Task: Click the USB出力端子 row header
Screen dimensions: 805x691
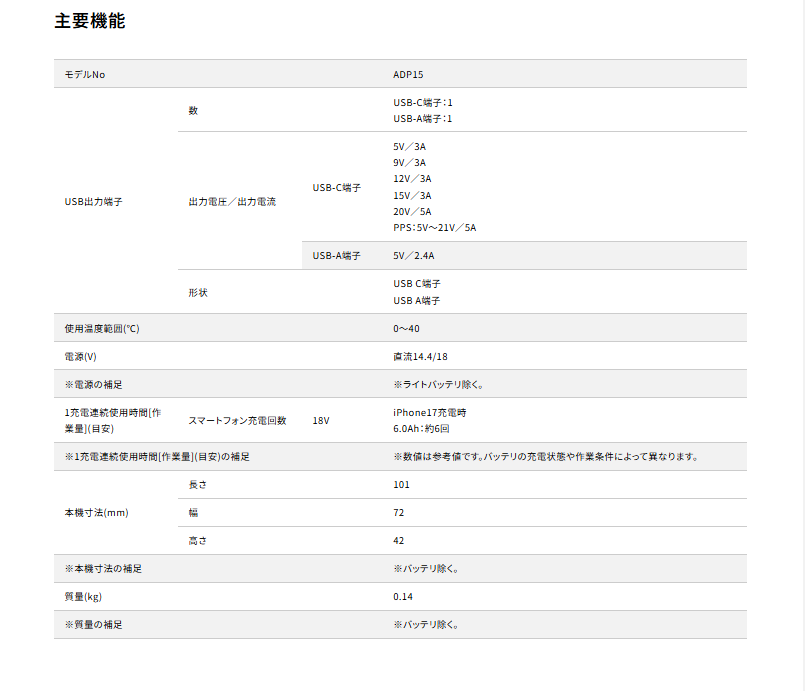Action: 96,201
